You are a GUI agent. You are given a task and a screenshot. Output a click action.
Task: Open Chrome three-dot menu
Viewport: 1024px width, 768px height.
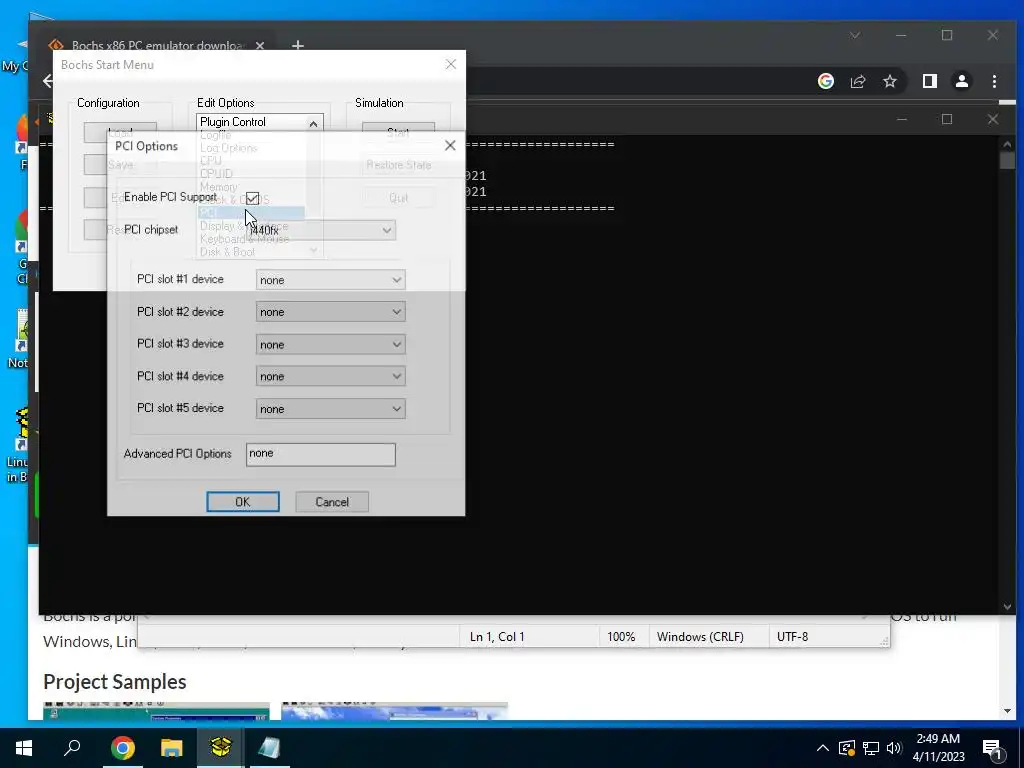[x=994, y=81]
